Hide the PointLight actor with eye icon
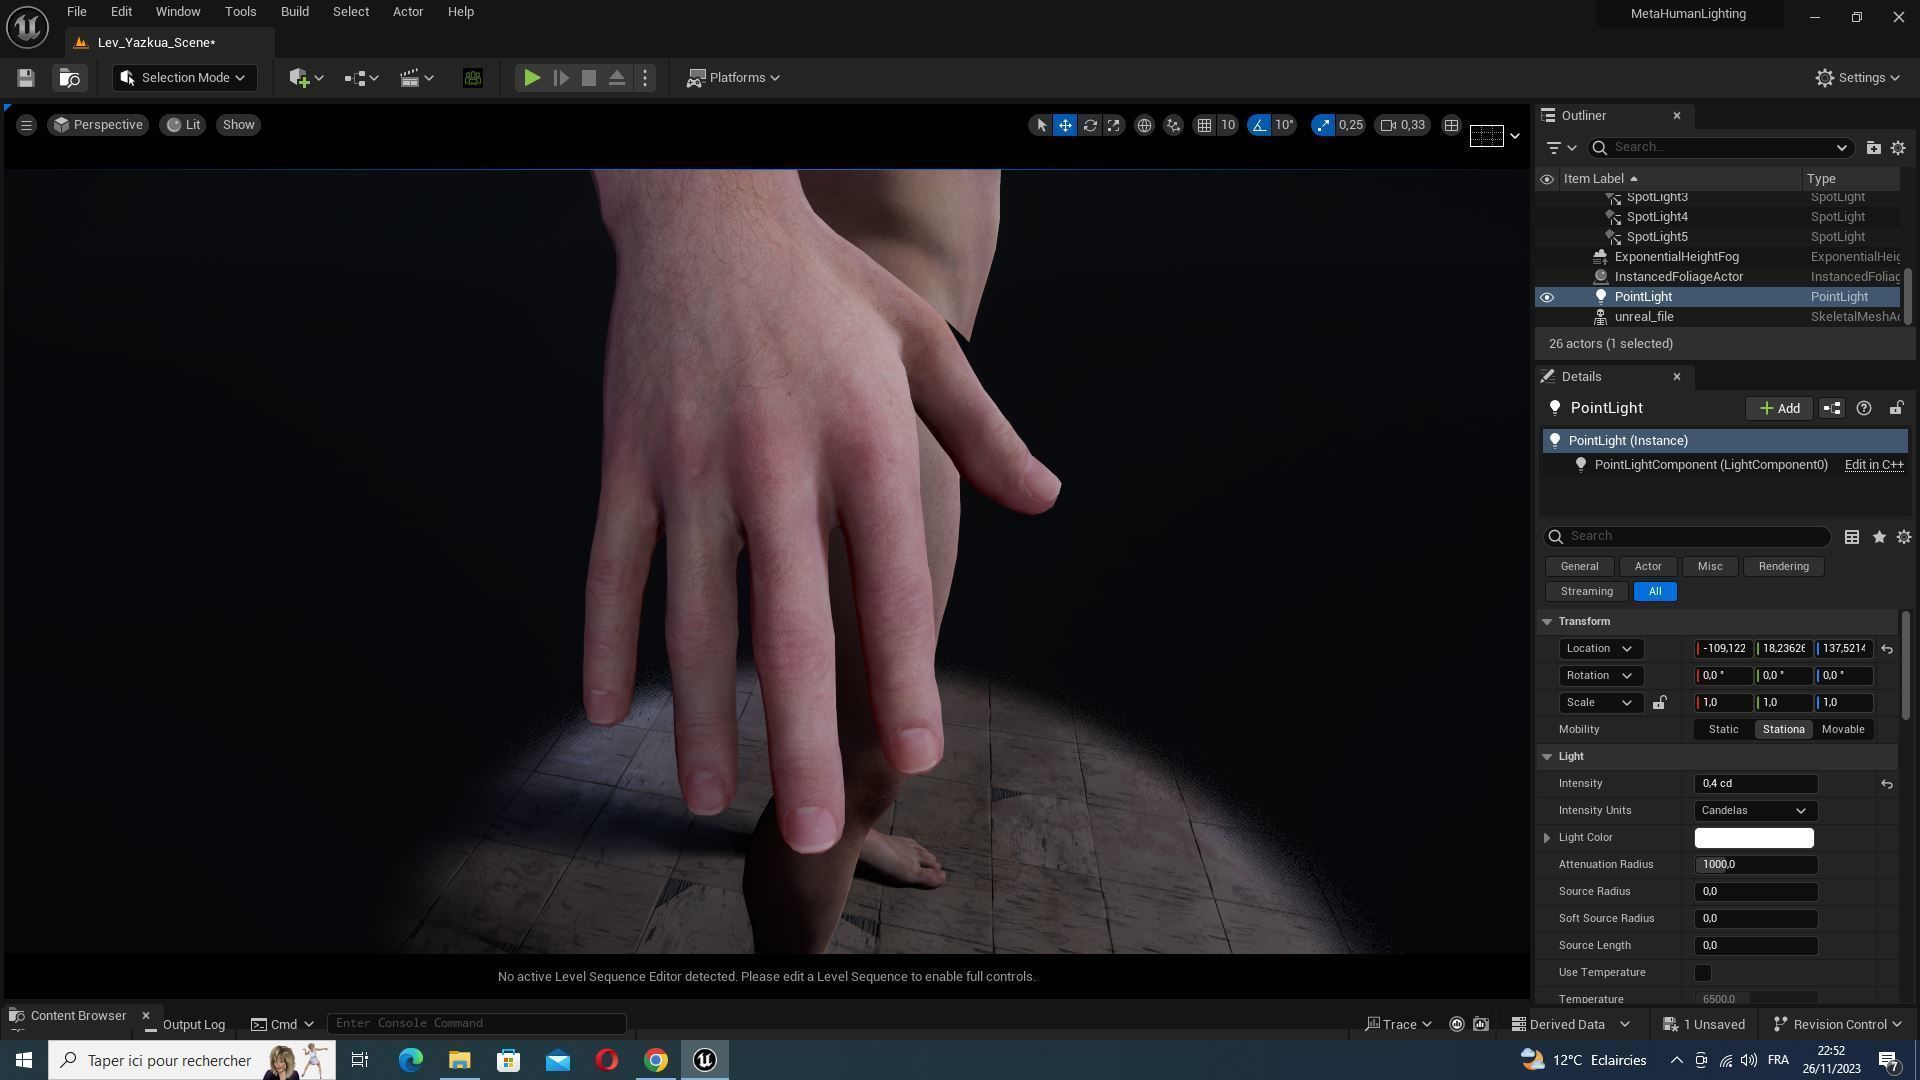 tap(1547, 297)
